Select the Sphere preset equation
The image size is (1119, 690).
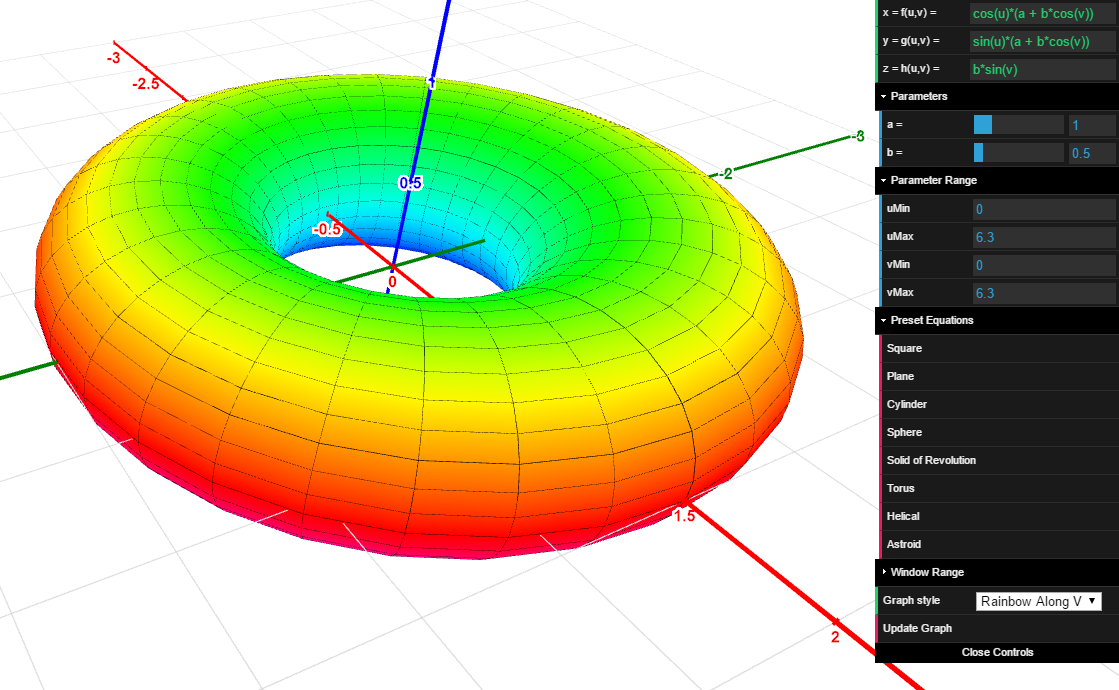[904, 432]
